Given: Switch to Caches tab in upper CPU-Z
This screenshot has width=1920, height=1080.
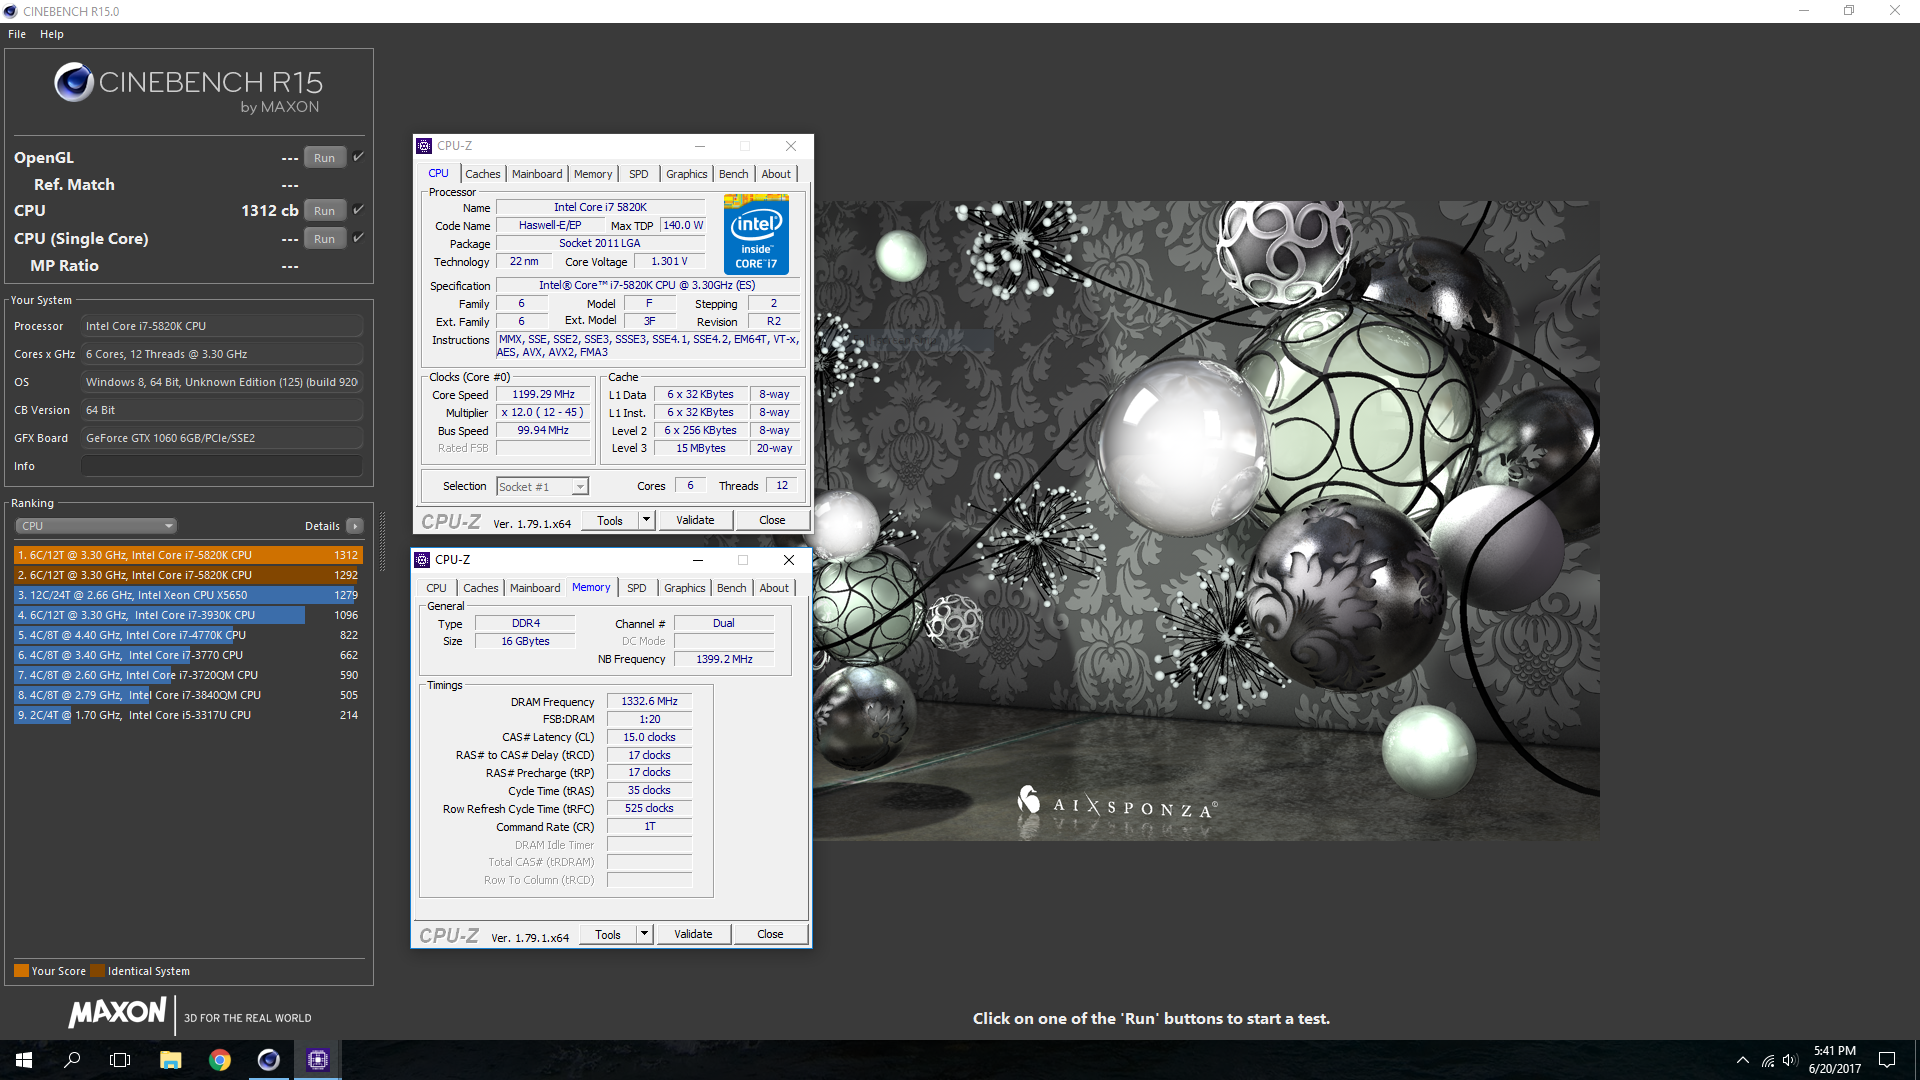Looking at the screenshot, I should click(x=482, y=174).
